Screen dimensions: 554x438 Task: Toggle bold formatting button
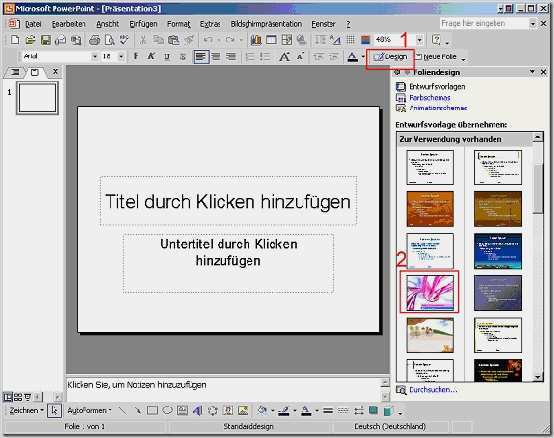[136, 57]
